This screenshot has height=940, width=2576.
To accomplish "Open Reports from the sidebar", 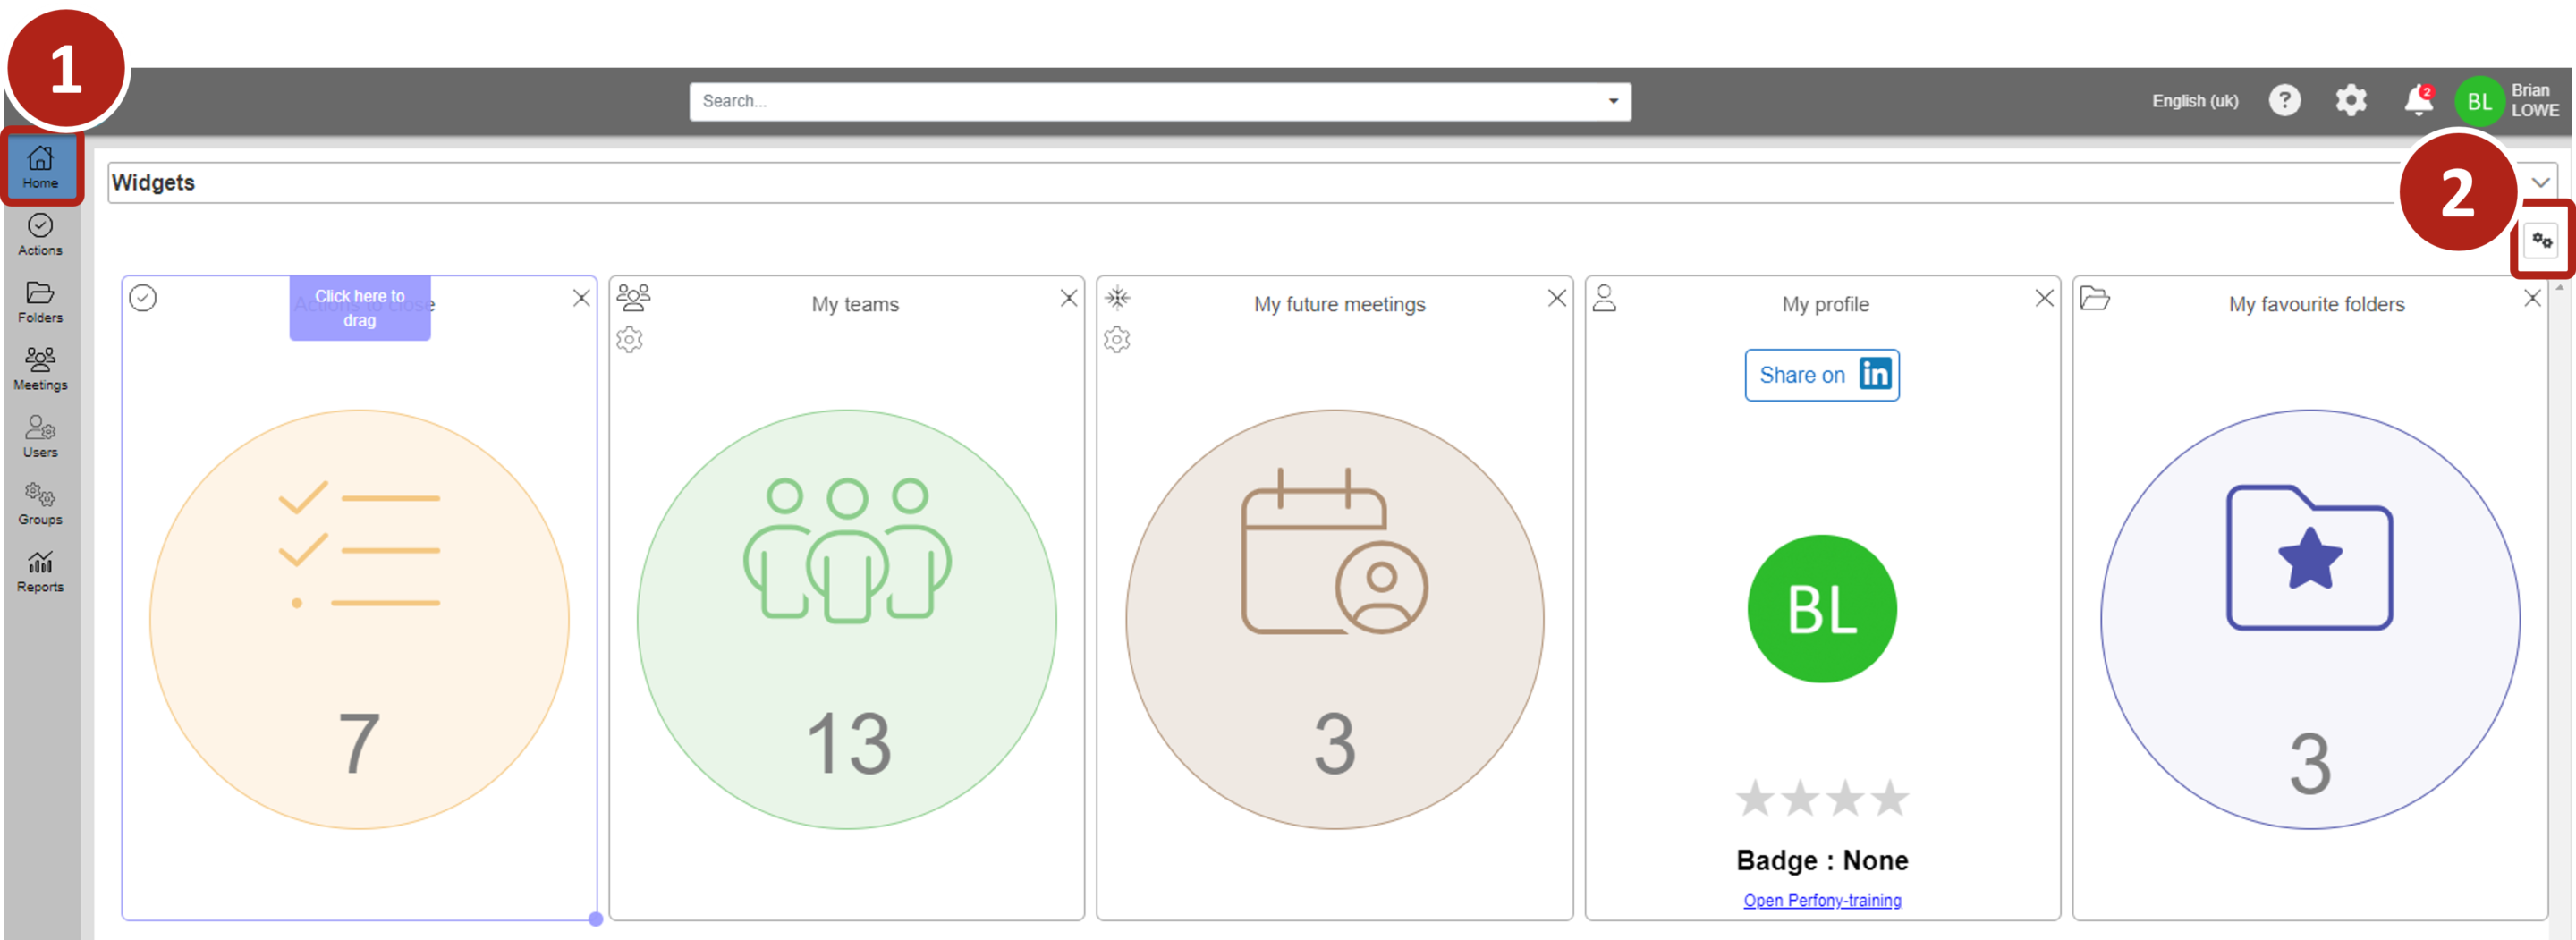I will 40,571.
